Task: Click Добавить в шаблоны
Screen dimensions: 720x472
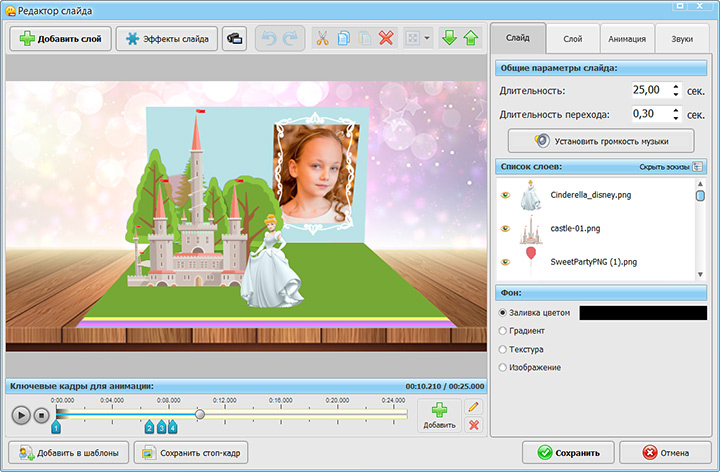Action: pos(68,453)
